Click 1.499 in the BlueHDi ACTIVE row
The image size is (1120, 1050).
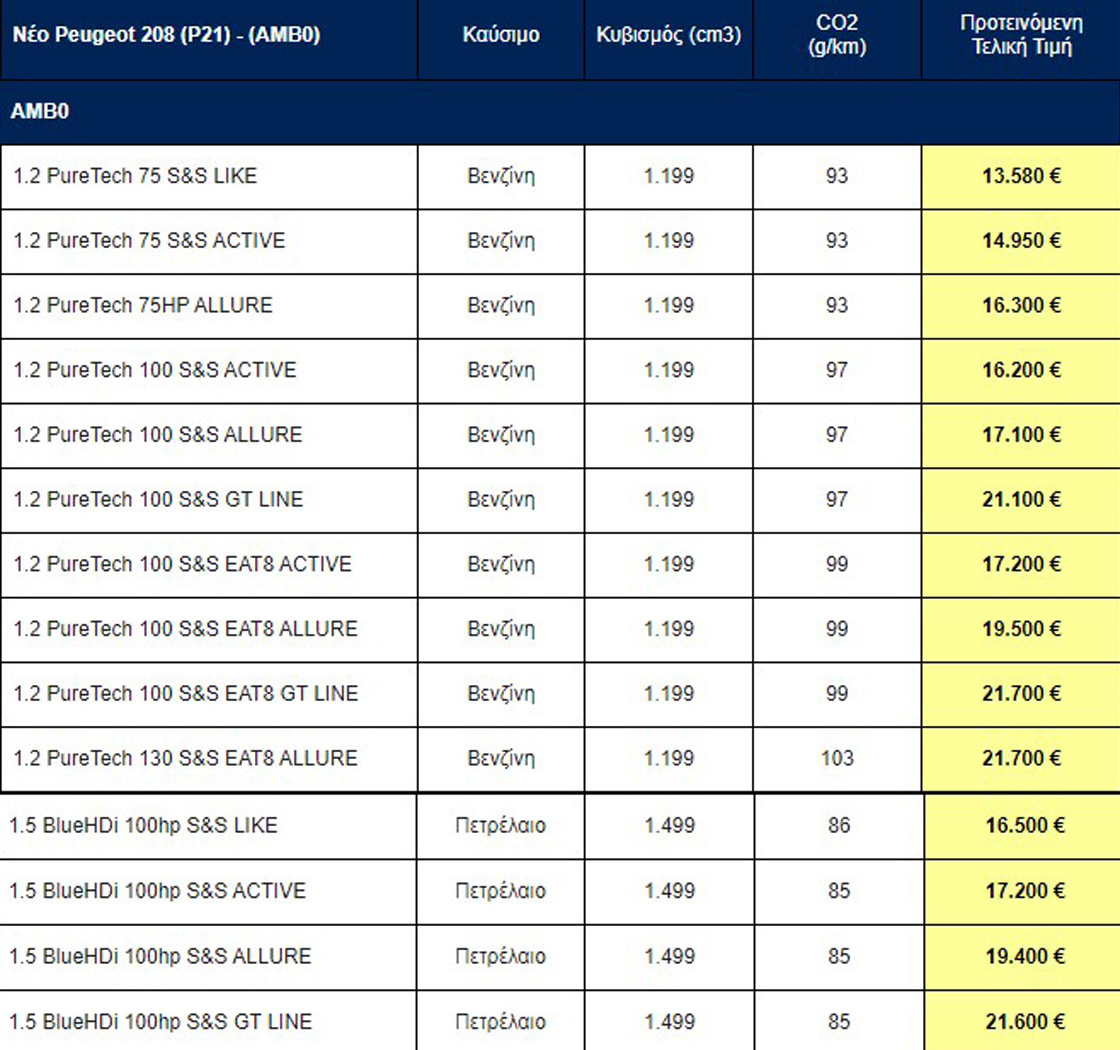[669, 891]
